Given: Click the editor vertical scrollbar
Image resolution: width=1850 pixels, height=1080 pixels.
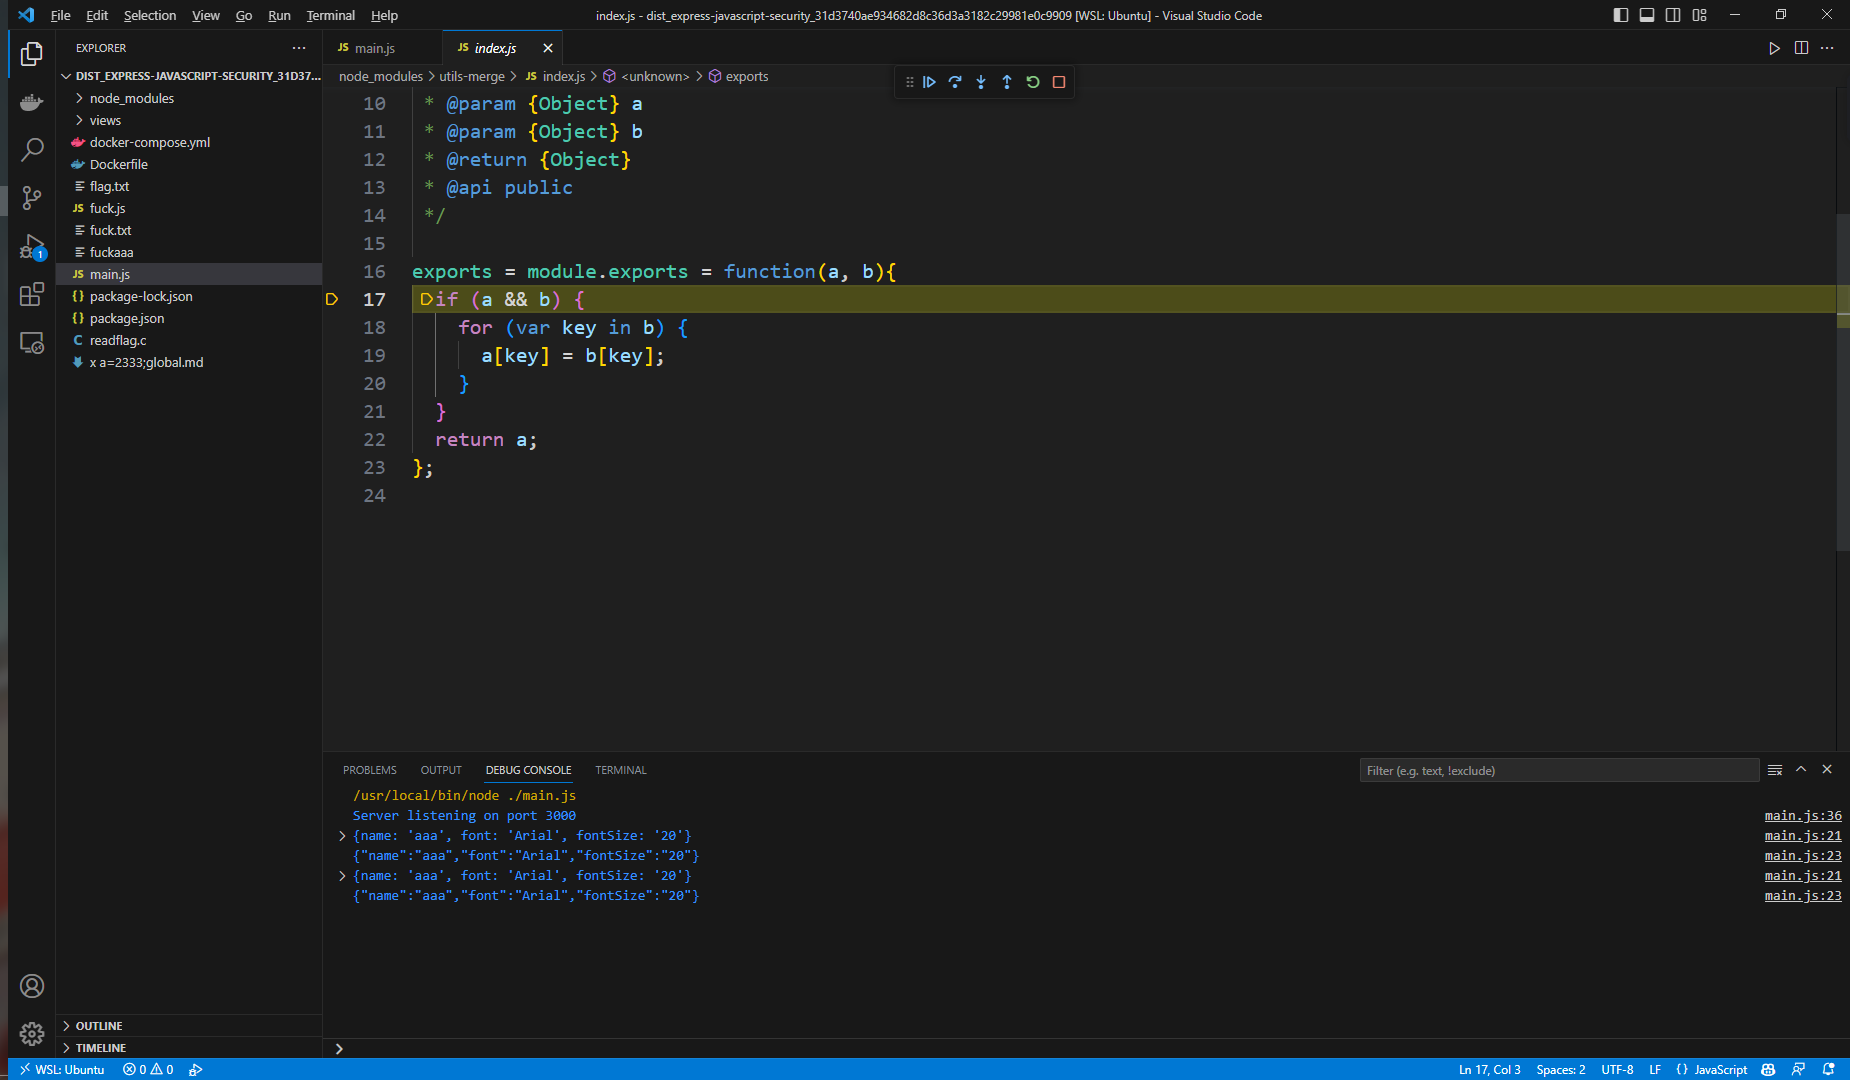Looking at the screenshot, I should [x=1843, y=380].
